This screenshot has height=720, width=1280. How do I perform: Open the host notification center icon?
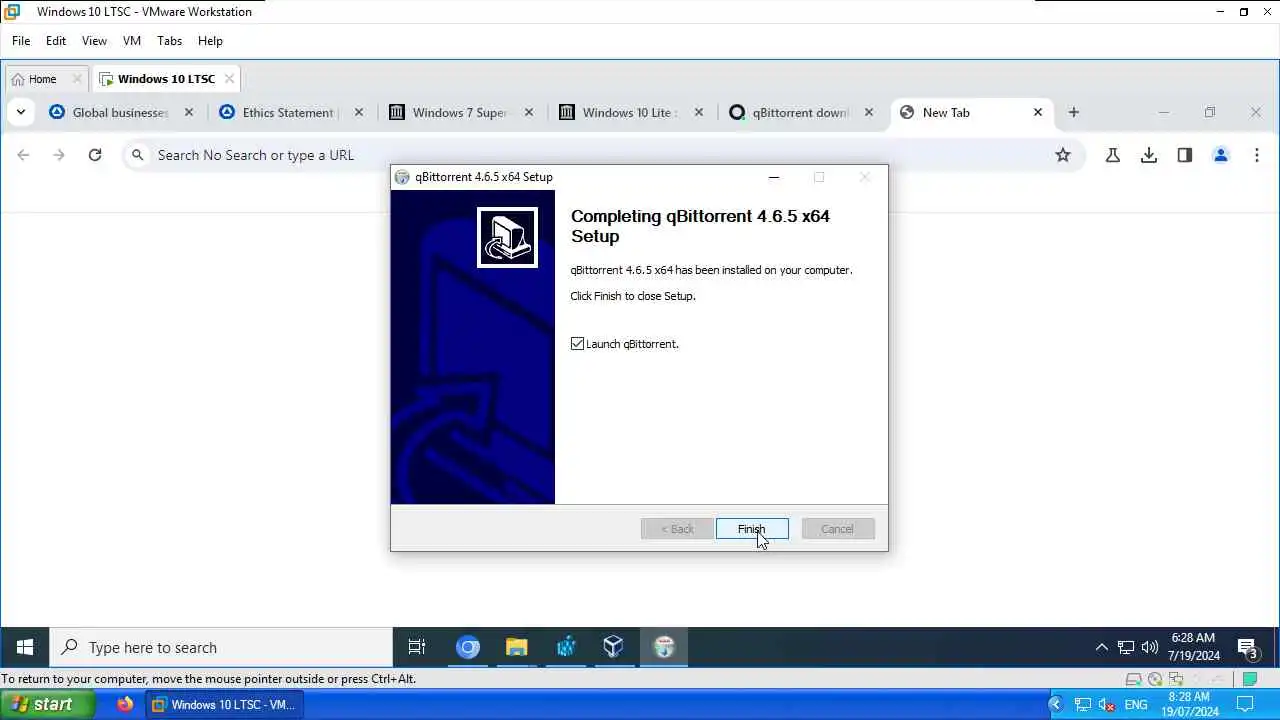pos(1246,705)
